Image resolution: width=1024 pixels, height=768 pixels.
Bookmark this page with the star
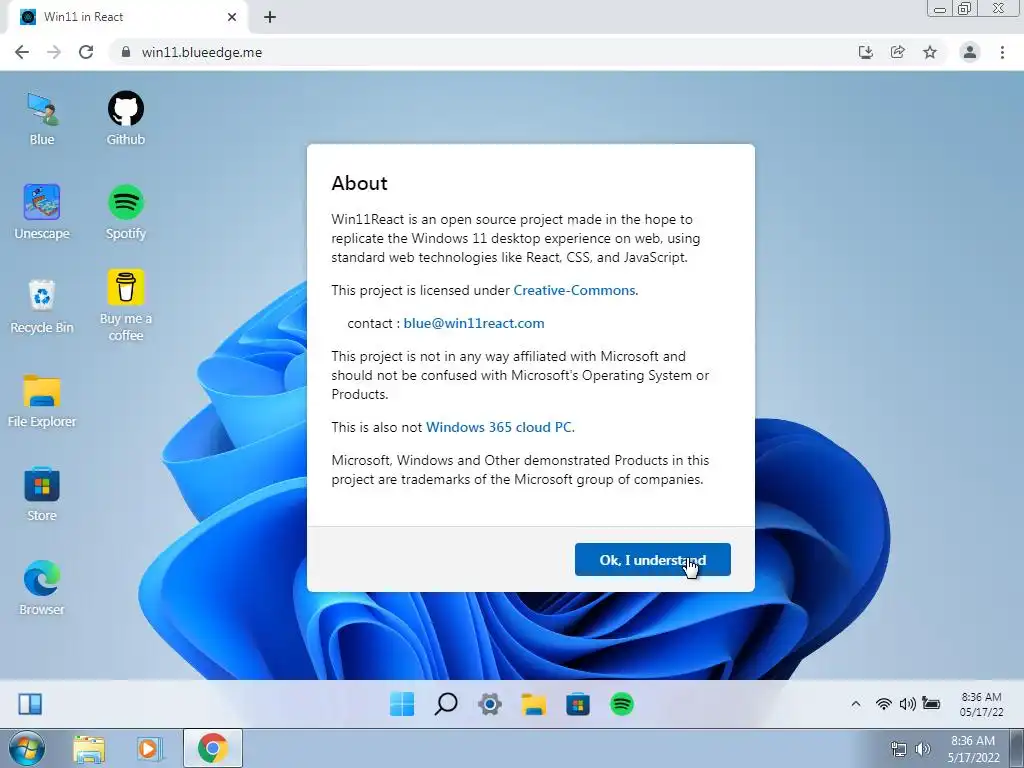pyautogui.click(x=930, y=52)
